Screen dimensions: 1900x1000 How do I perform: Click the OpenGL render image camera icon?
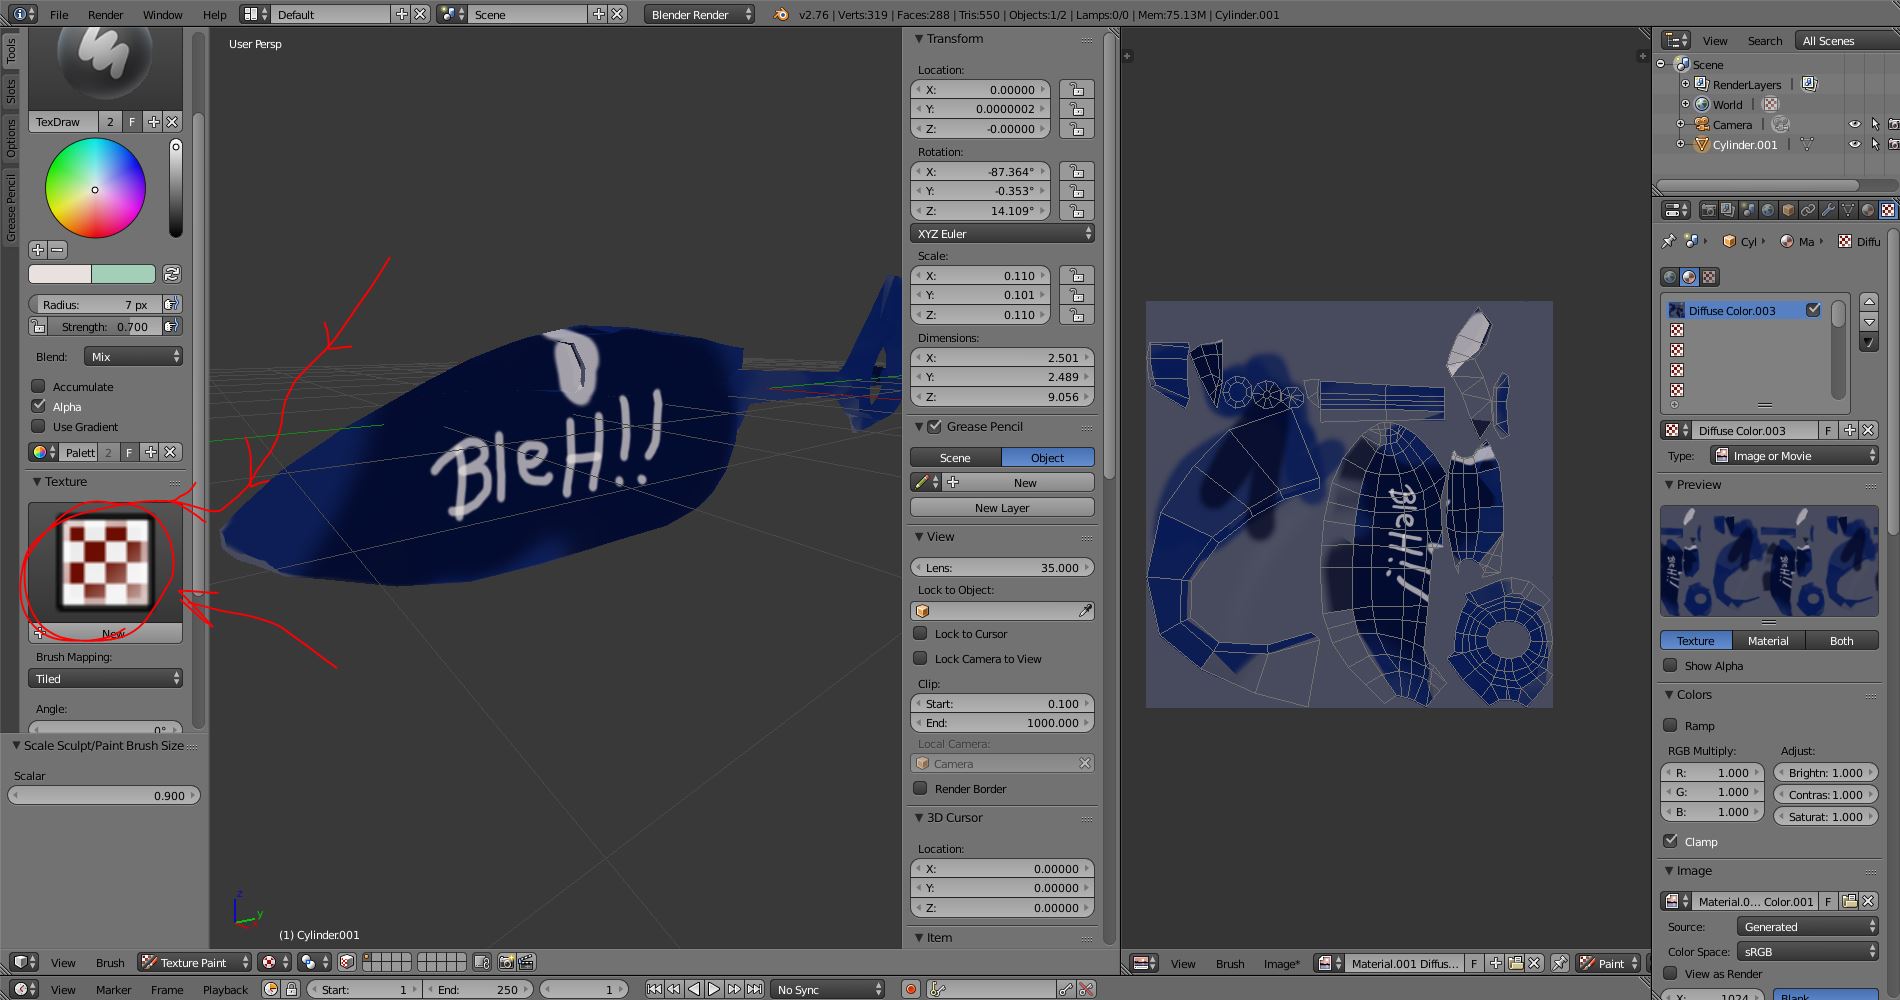[507, 962]
